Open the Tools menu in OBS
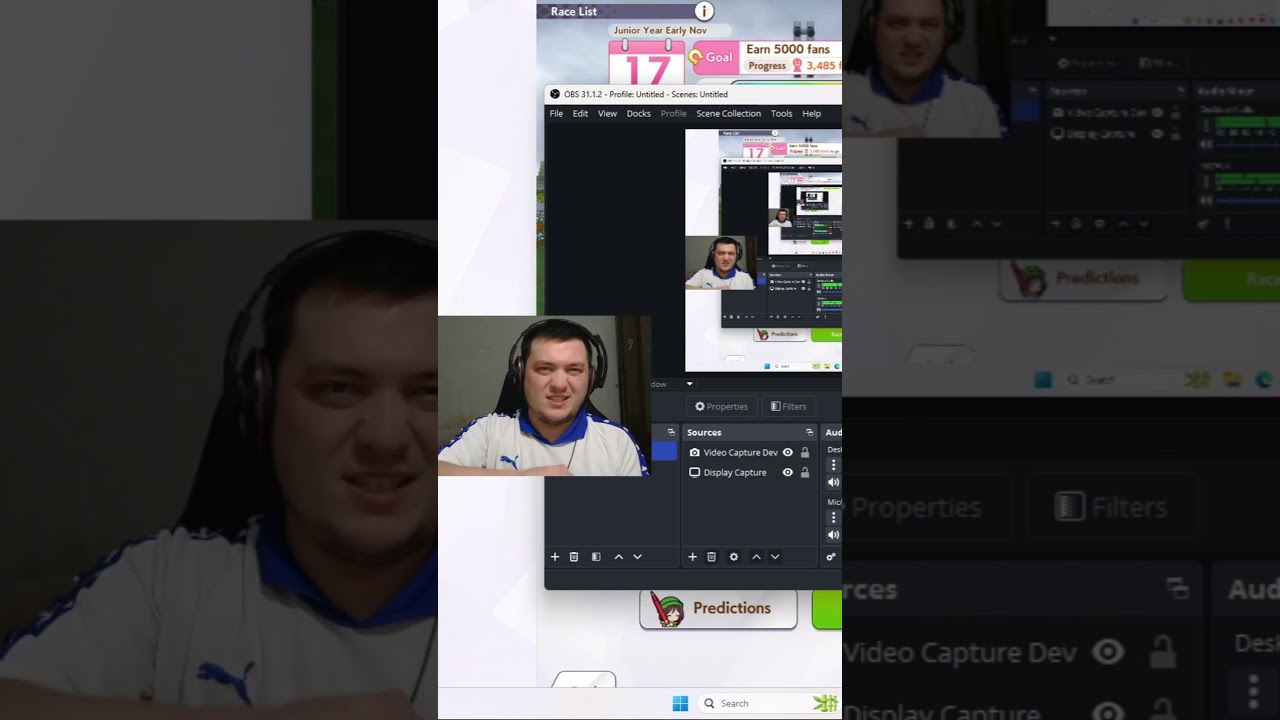The image size is (1280, 720). 781,113
